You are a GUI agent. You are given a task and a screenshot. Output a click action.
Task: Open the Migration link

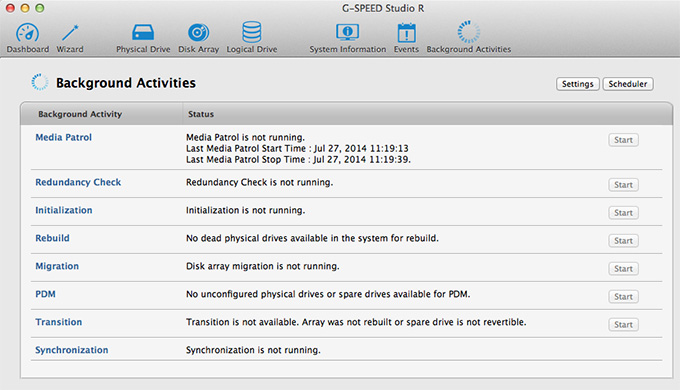[57, 266]
